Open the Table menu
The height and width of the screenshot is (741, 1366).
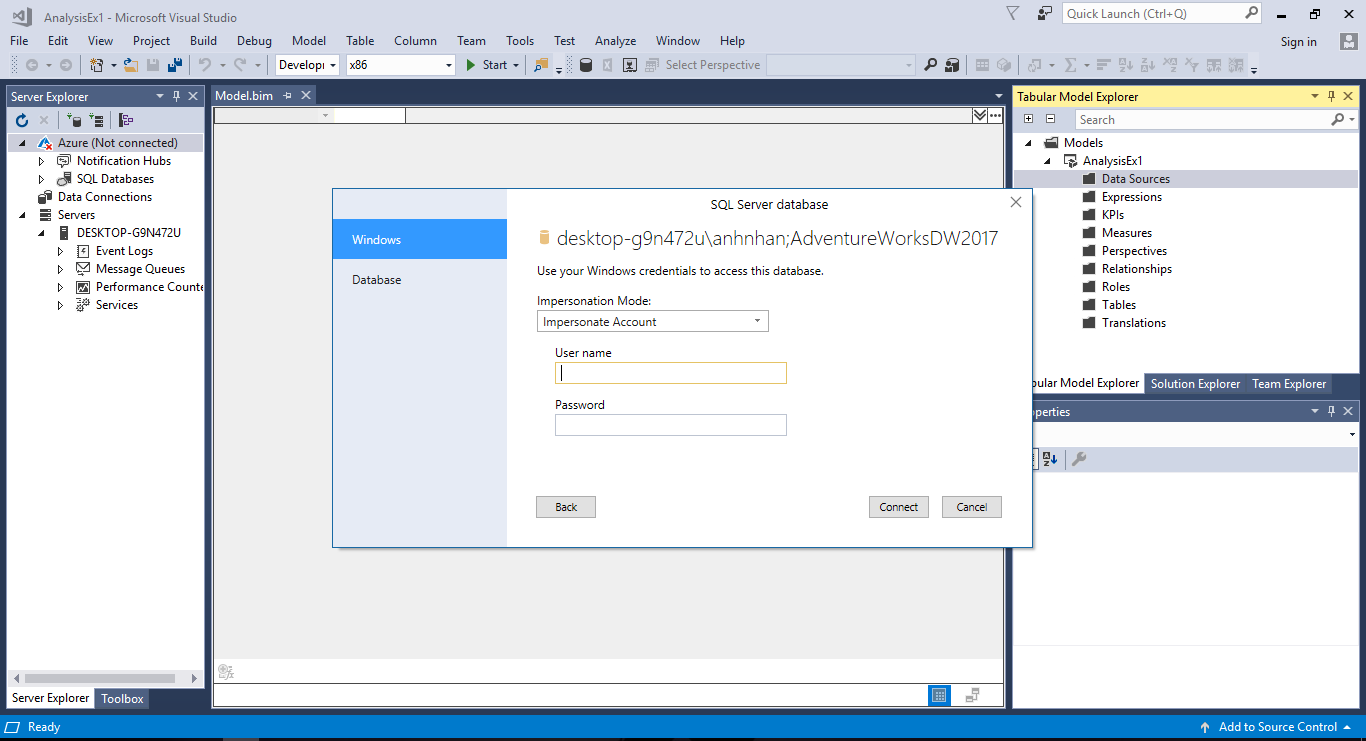click(360, 41)
